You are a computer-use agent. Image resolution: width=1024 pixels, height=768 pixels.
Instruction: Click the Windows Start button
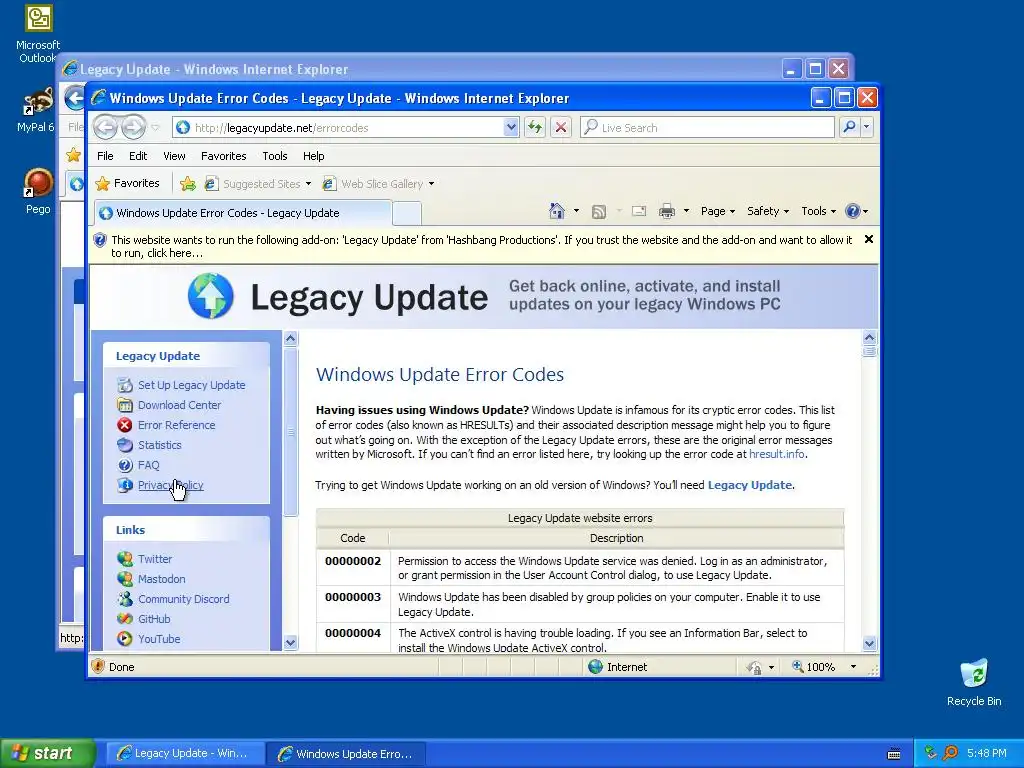coord(48,753)
